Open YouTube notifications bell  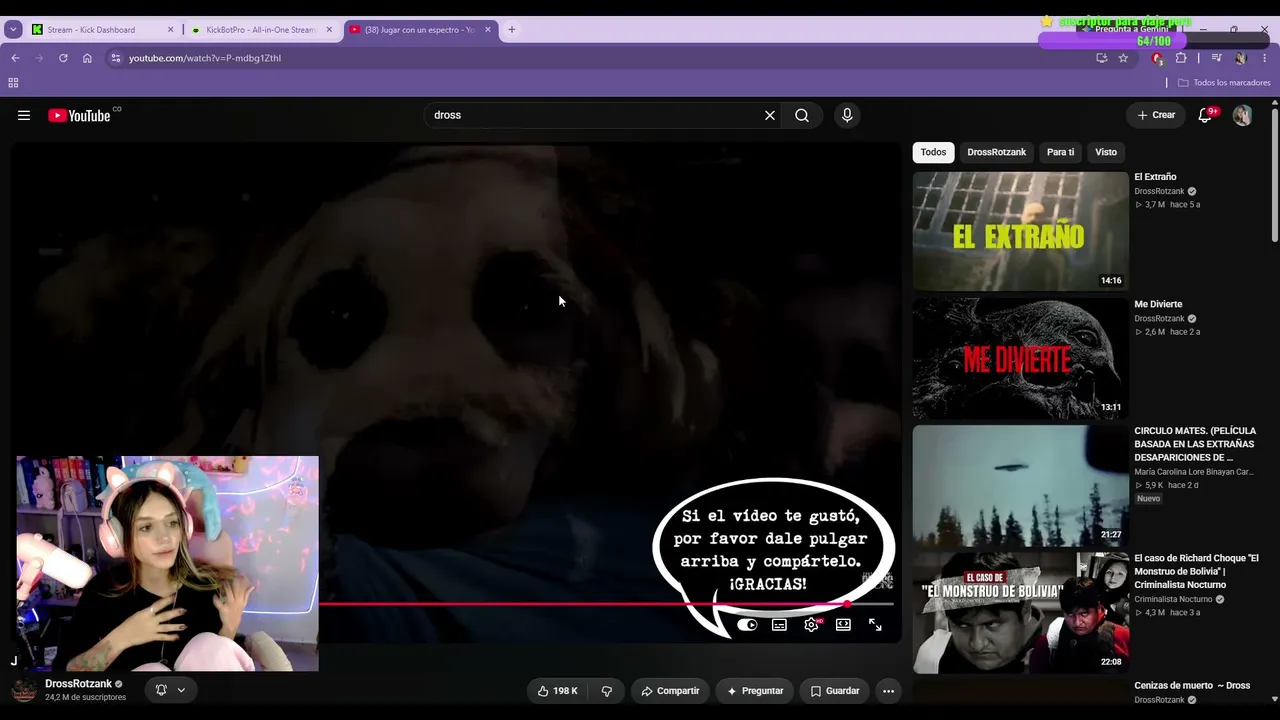click(x=1205, y=115)
